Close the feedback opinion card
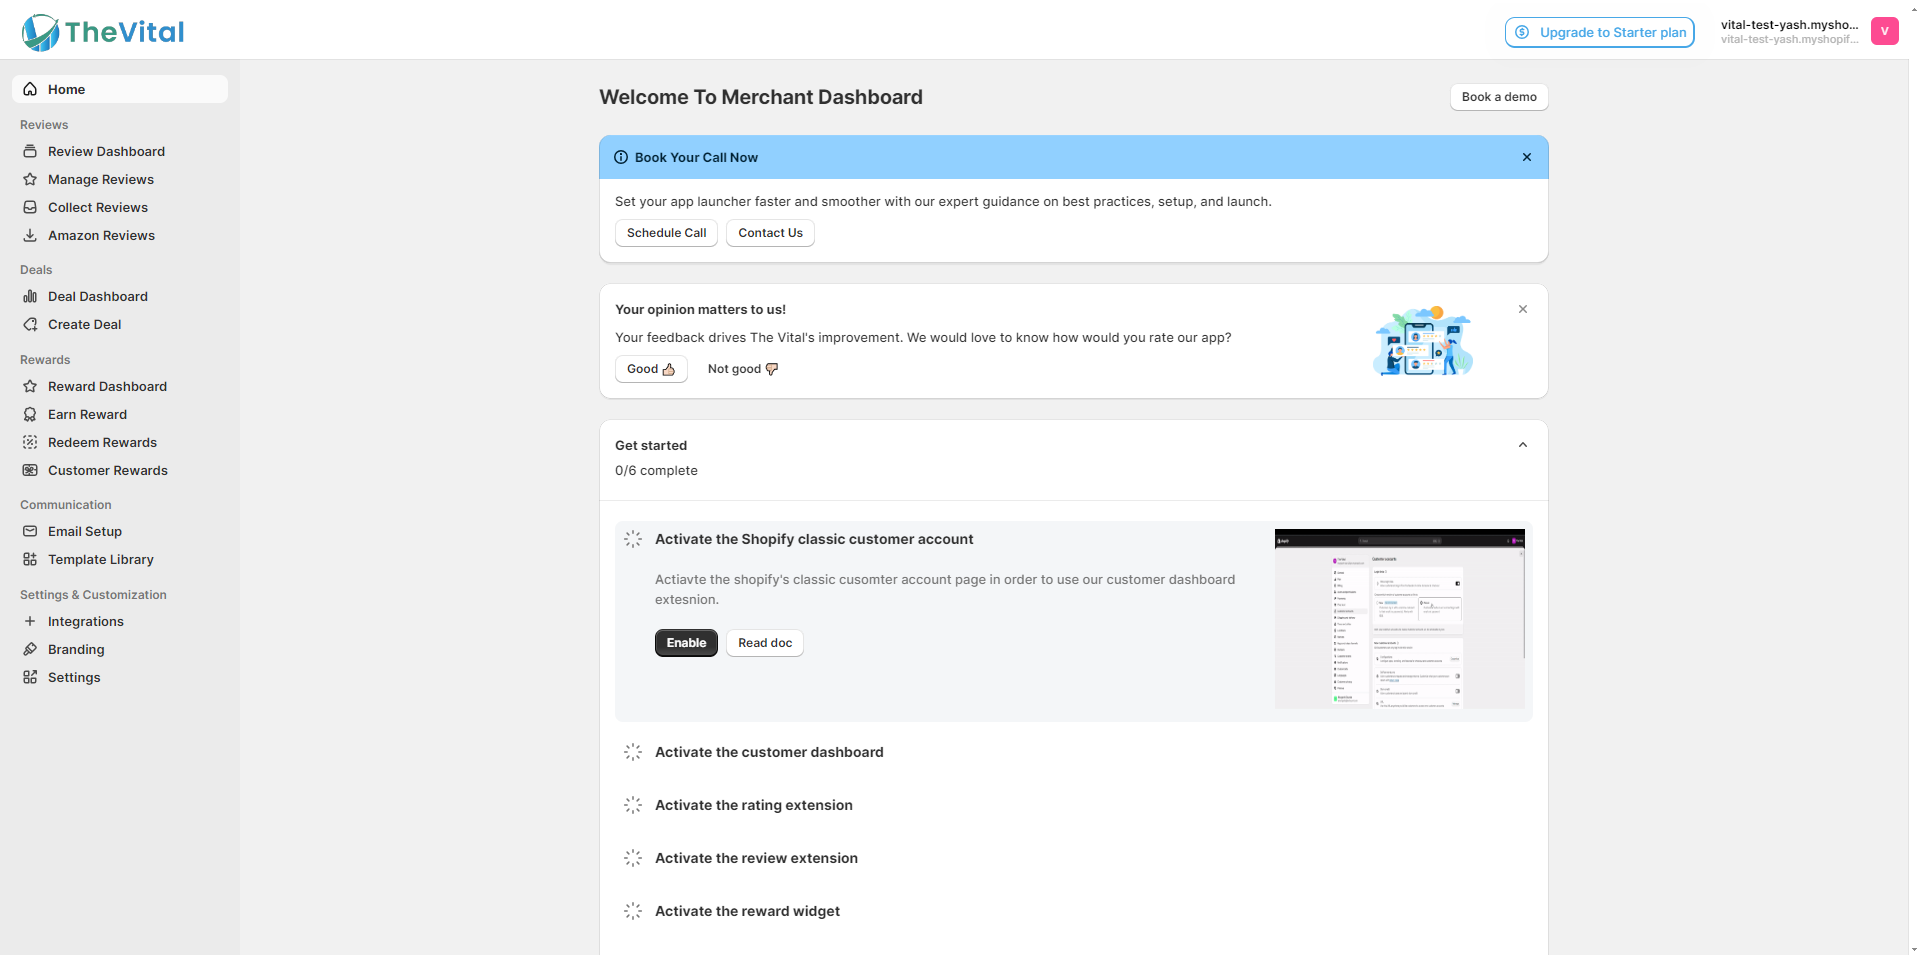1917x955 pixels. pyautogui.click(x=1522, y=309)
